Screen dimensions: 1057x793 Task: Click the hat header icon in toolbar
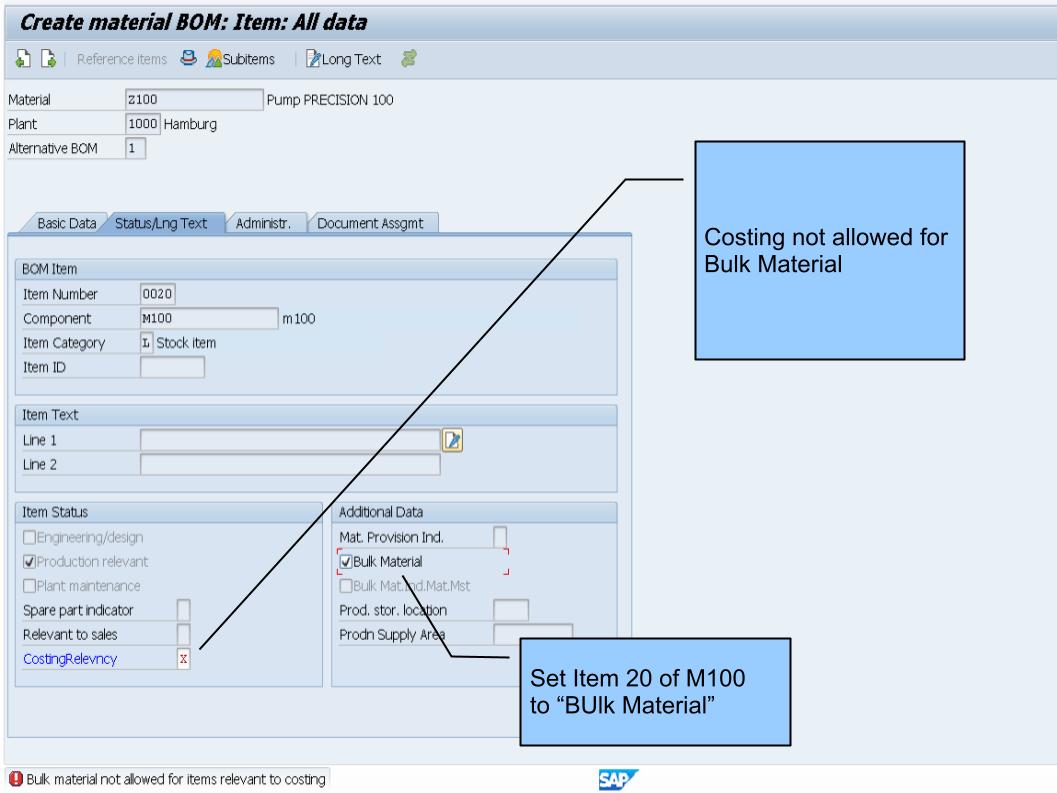[x=188, y=59]
